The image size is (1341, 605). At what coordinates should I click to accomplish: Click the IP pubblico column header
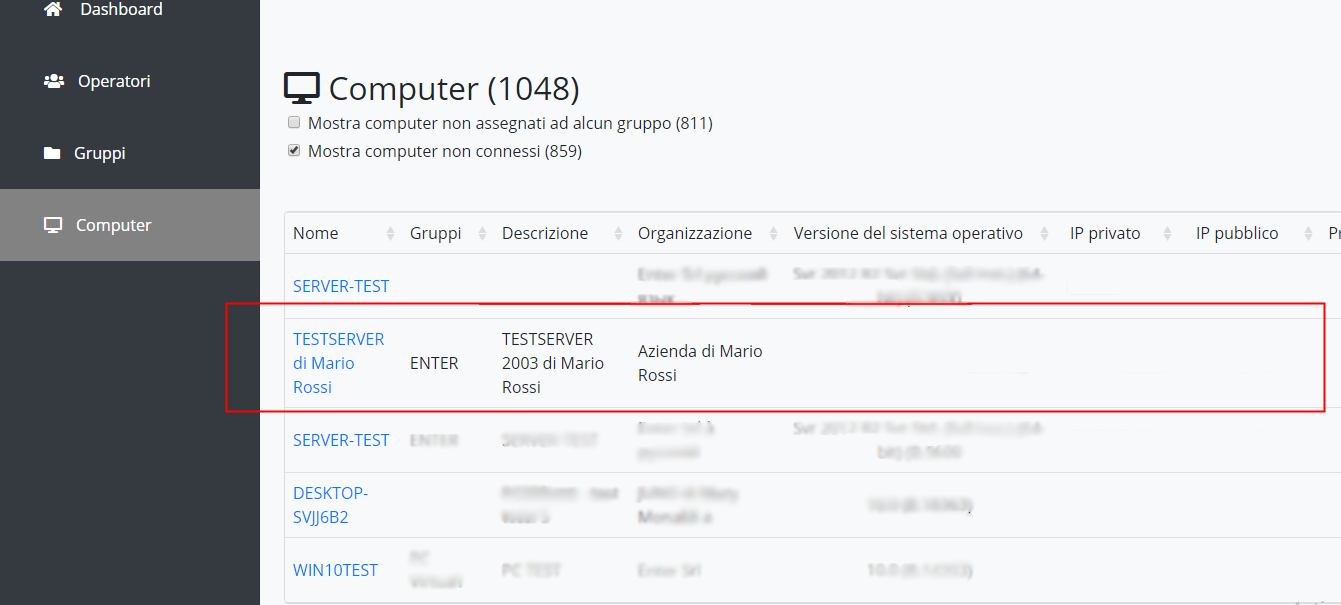1237,233
